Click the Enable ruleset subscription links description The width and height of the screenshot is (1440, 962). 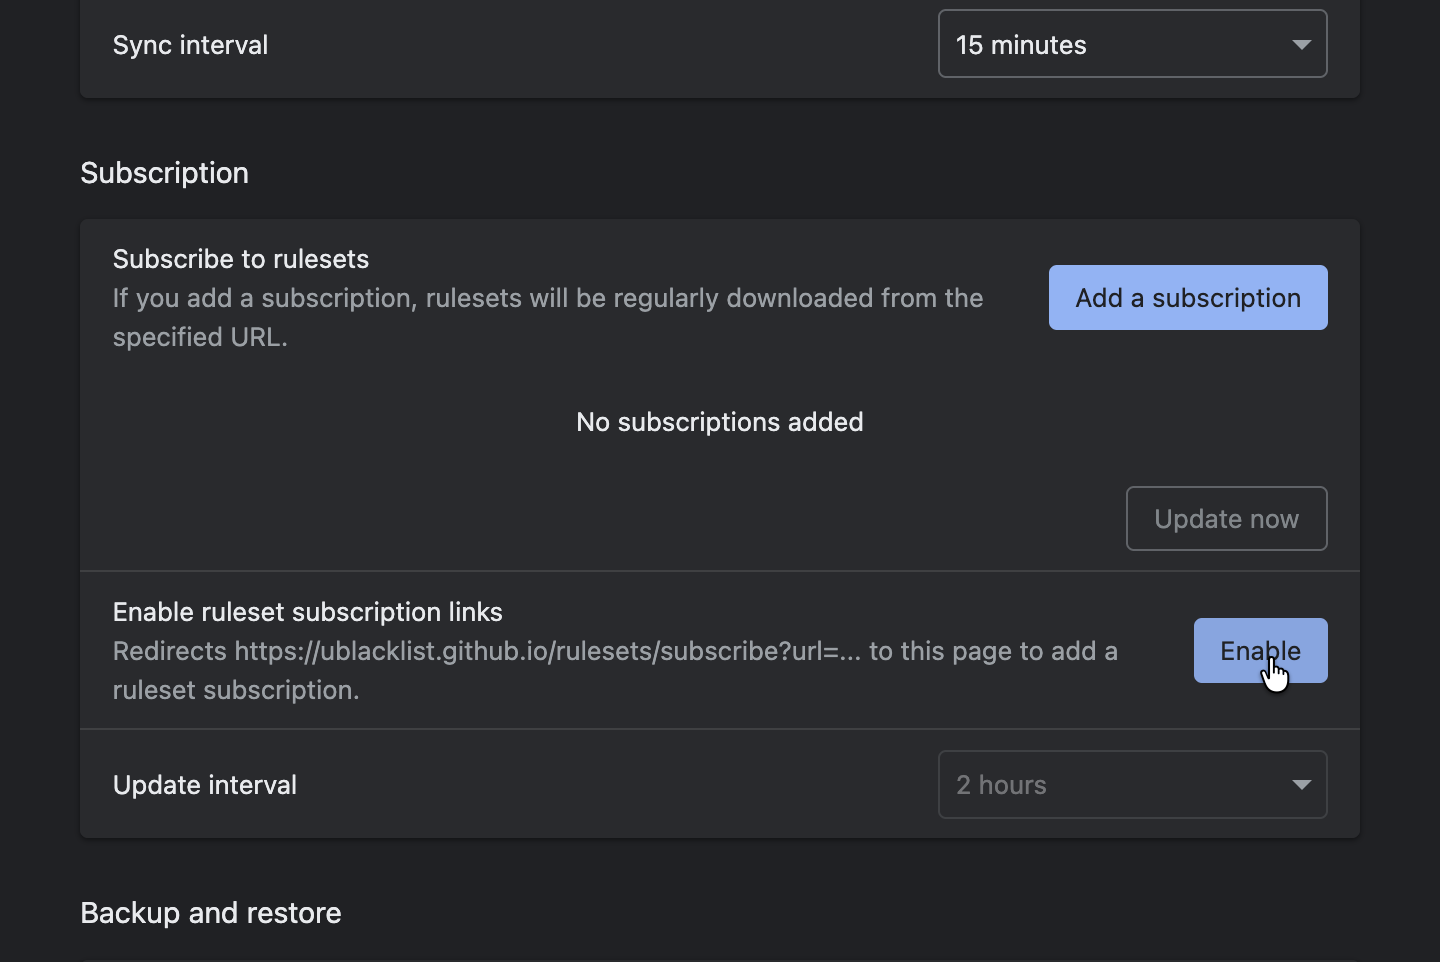pos(615,670)
